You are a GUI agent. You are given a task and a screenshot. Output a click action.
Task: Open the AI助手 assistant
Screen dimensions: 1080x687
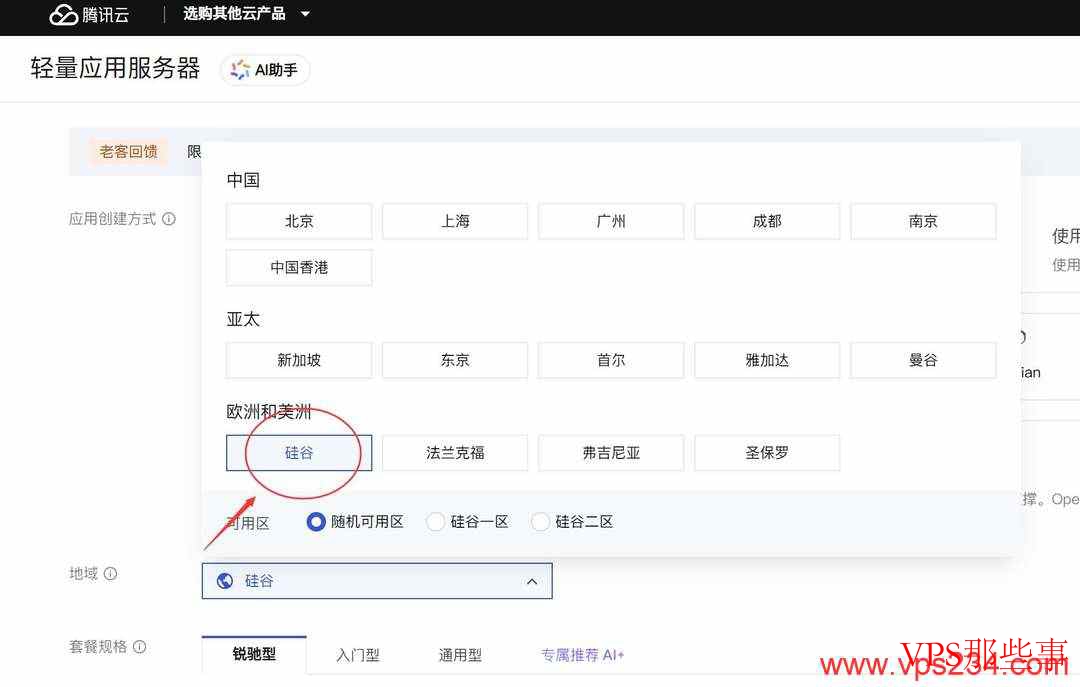click(x=264, y=70)
